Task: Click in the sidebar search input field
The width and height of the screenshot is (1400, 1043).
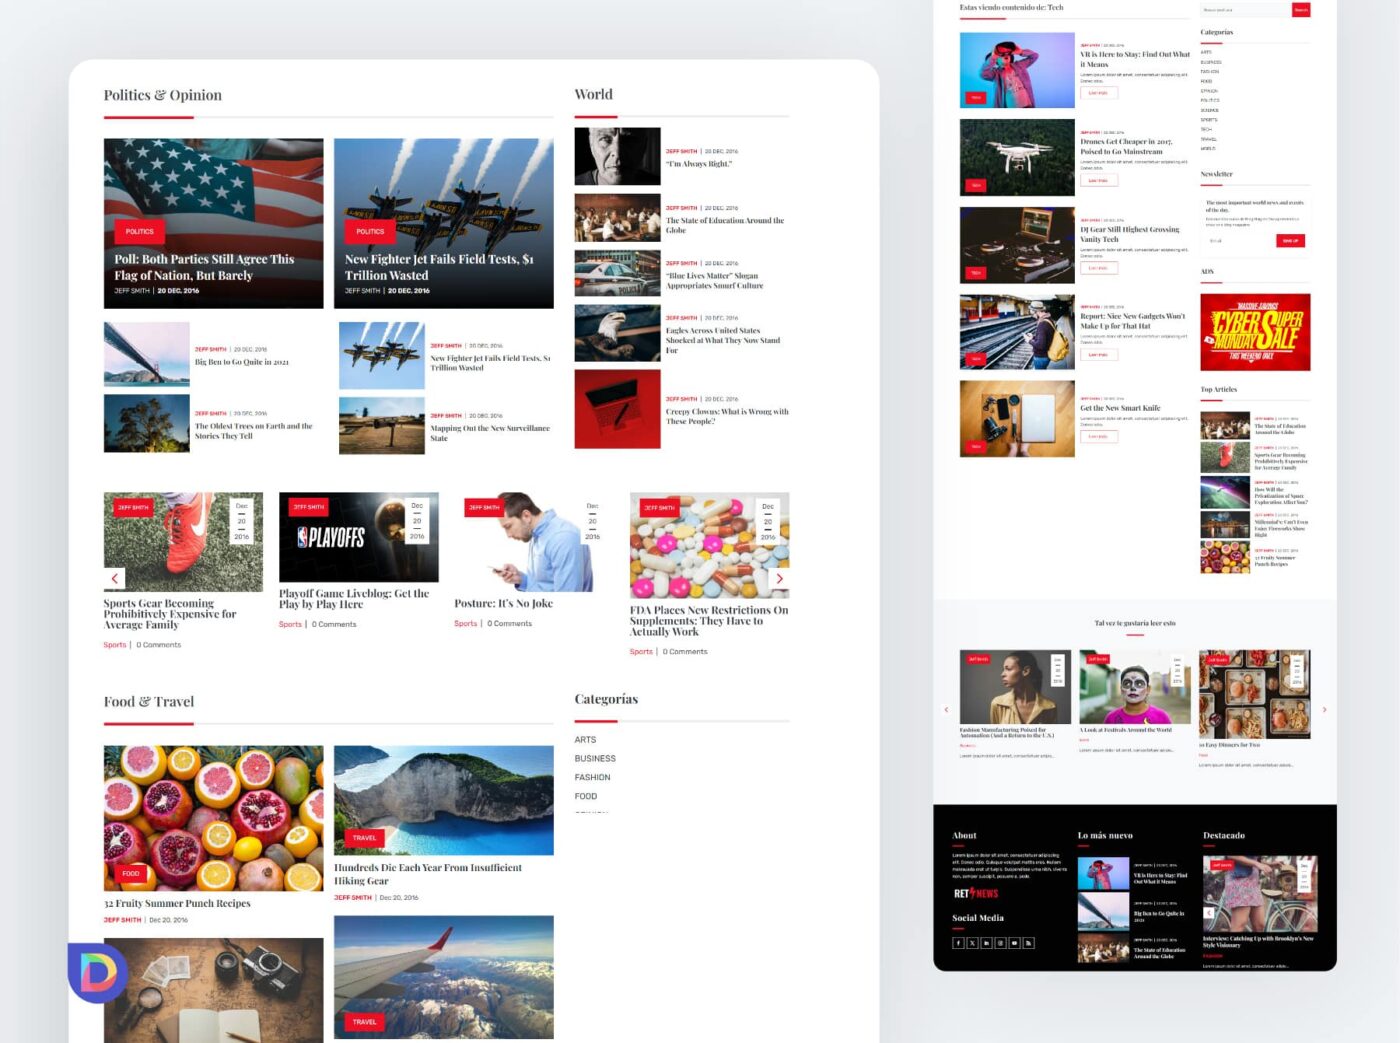Action: pyautogui.click(x=1246, y=10)
